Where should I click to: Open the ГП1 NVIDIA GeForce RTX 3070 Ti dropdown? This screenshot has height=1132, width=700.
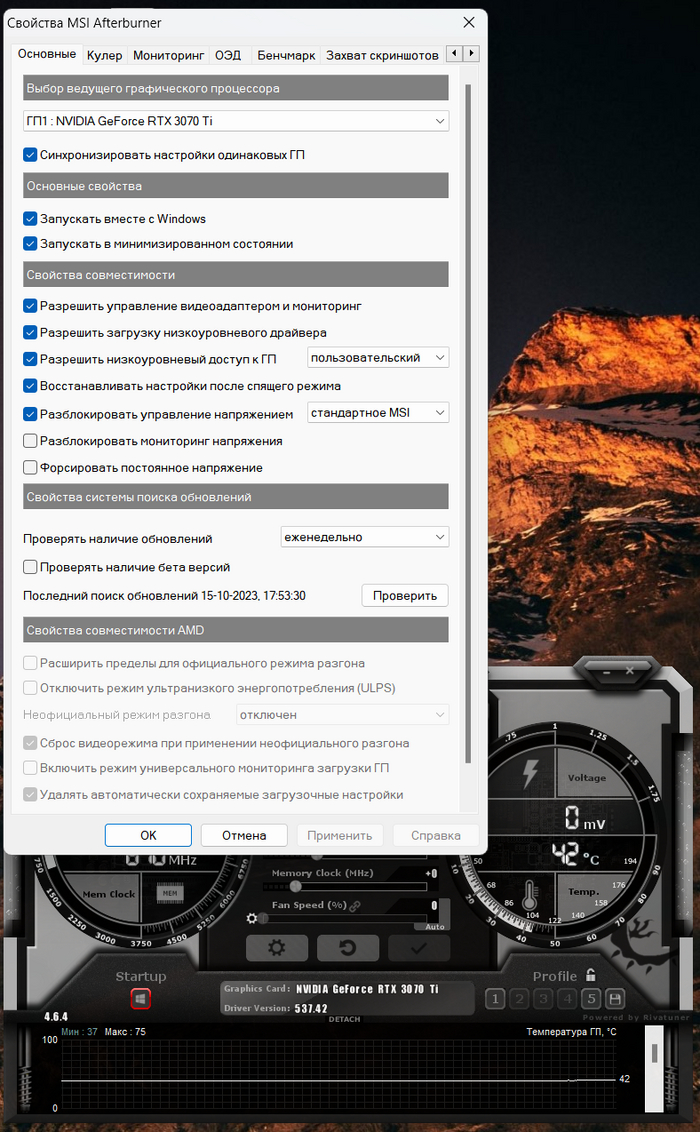click(236, 121)
